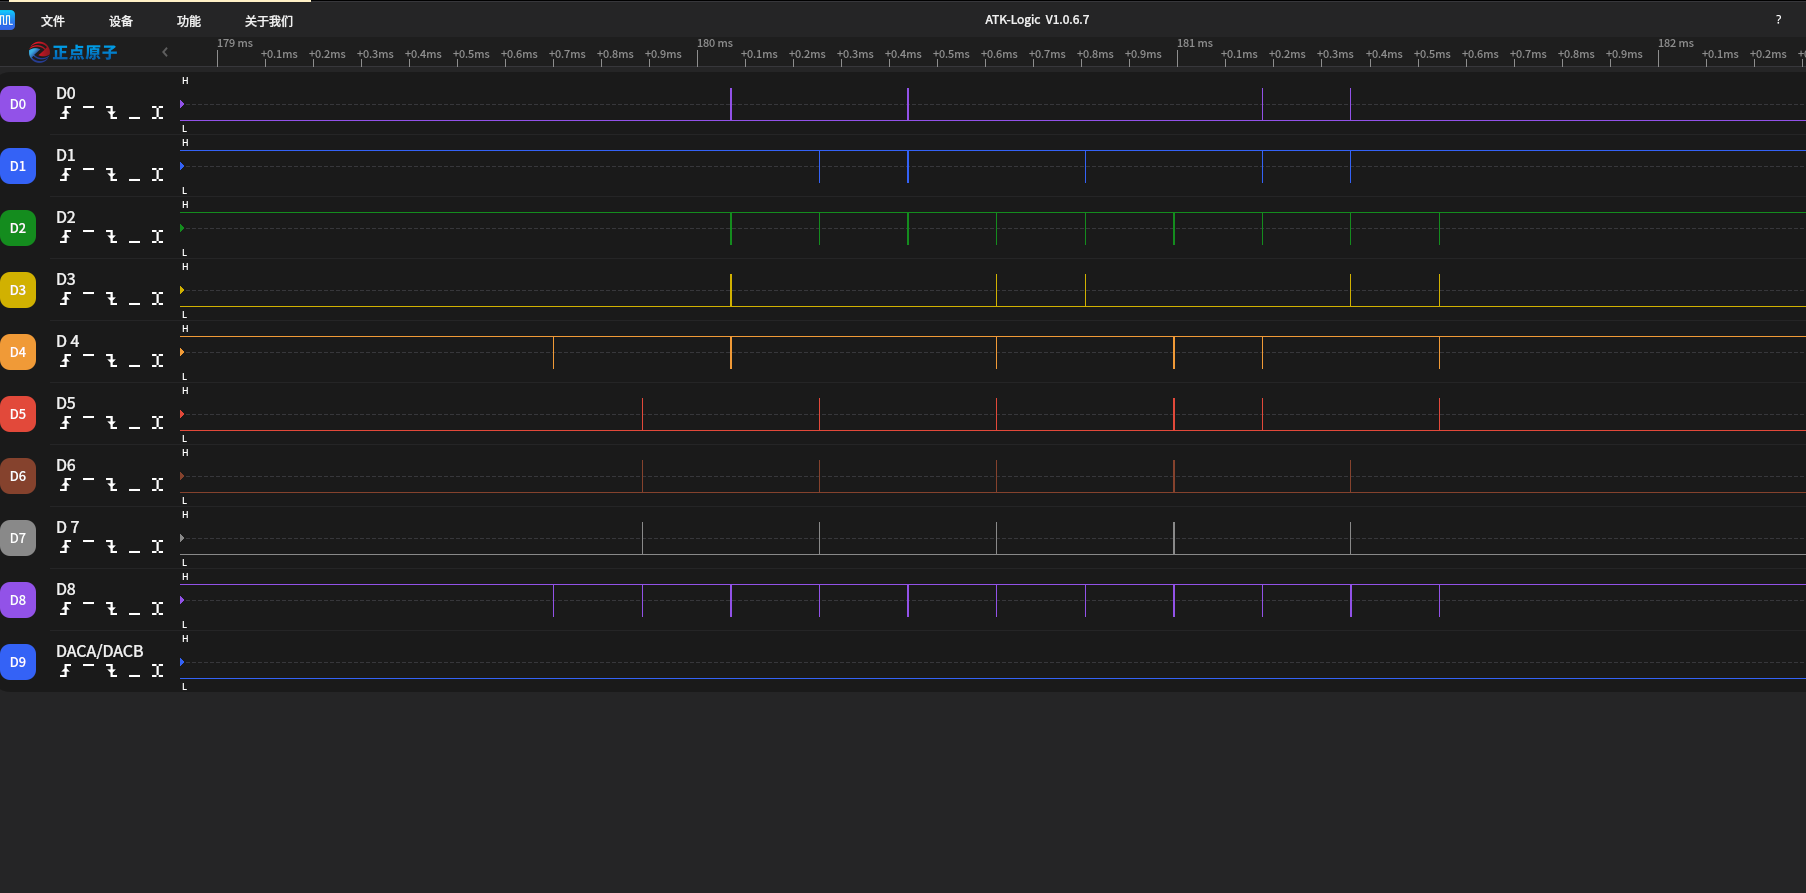Set both-edge trigger on D2

pos(157,237)
